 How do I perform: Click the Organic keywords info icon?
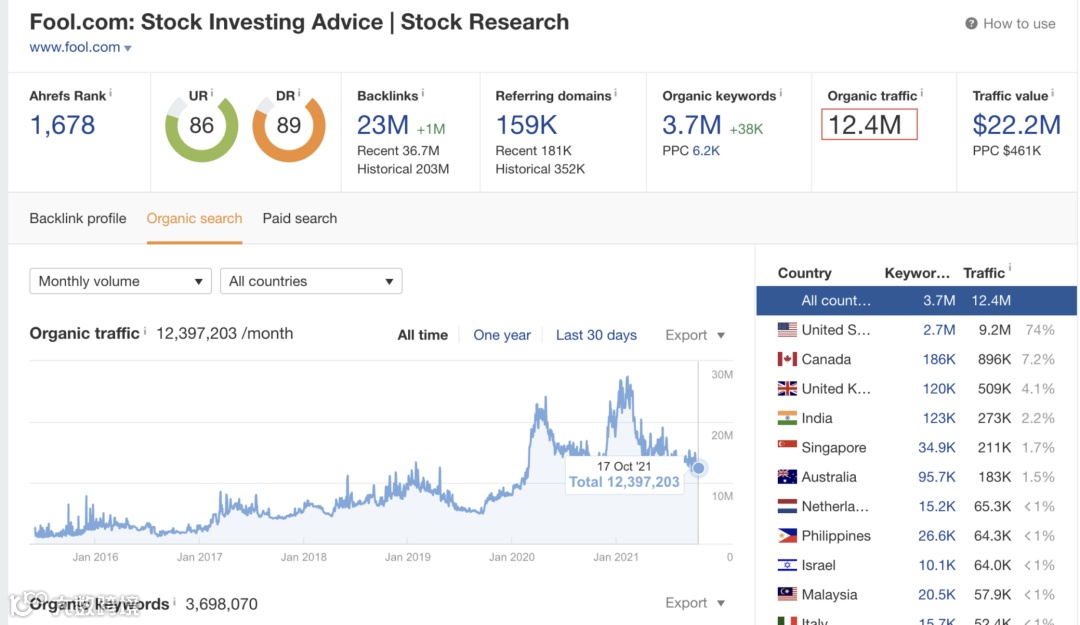tap(780, 92)
